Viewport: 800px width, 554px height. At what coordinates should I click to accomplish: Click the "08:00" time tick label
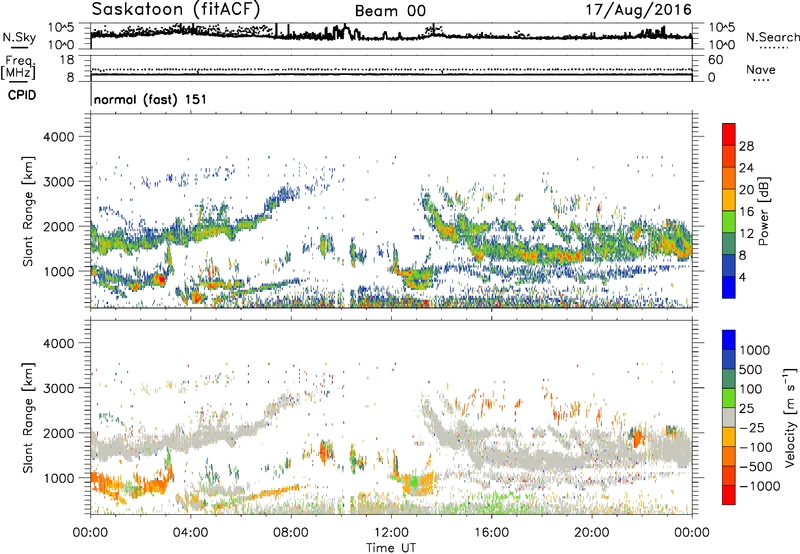[291, 533]
